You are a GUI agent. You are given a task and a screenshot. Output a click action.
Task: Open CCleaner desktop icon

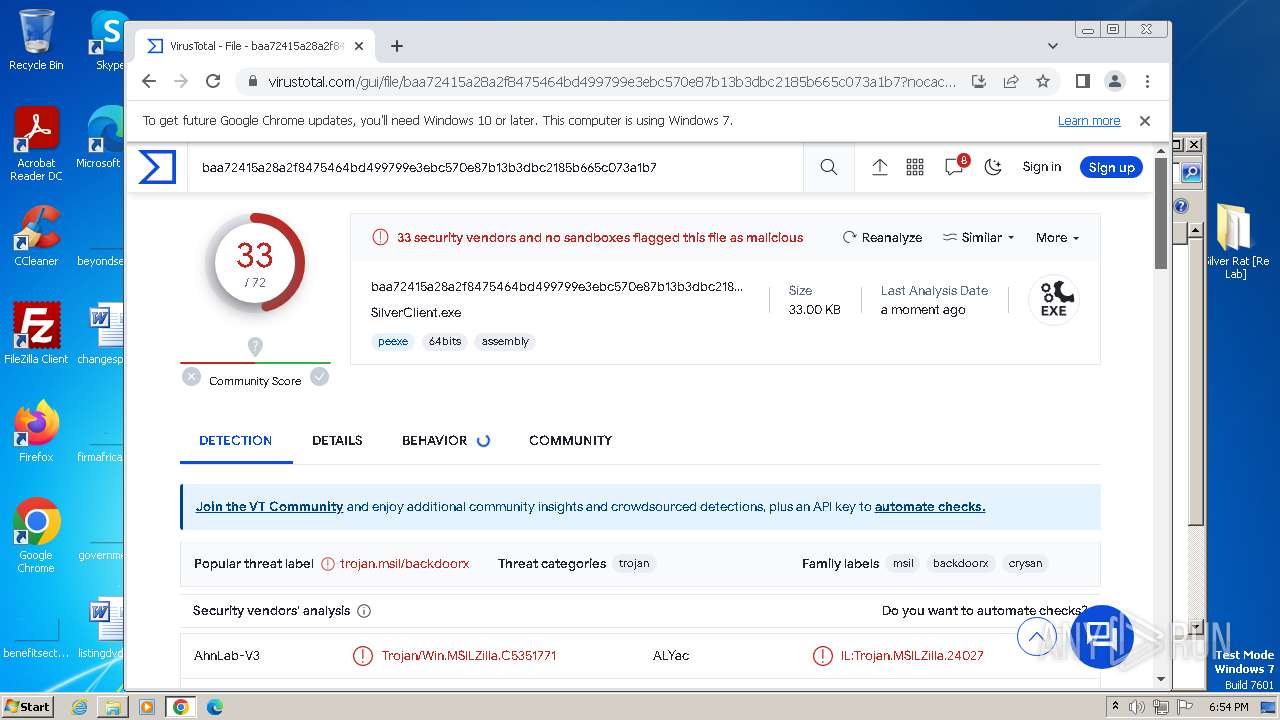pos(36,236)
